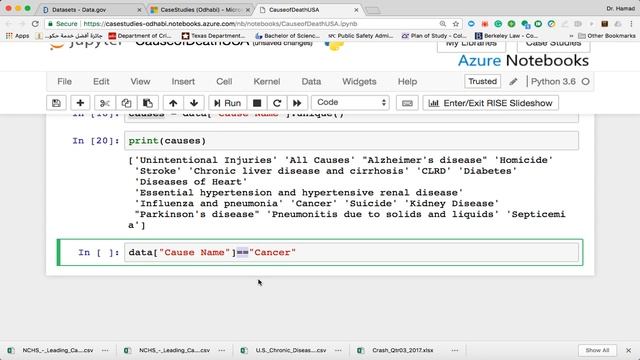Cut selected cells with the scissors icon
The width and height of the screenshot is (640, 360).
click(105, 103)
